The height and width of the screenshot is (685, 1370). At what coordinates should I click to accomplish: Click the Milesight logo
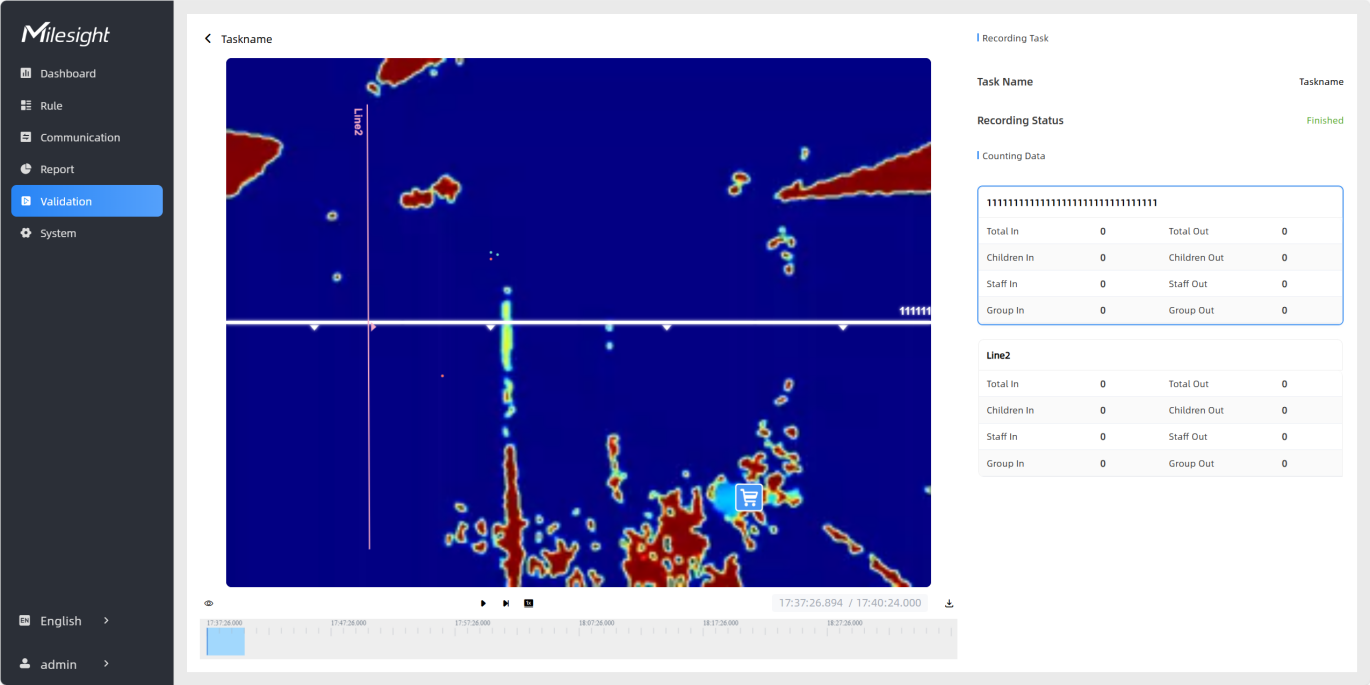point(66,34)
